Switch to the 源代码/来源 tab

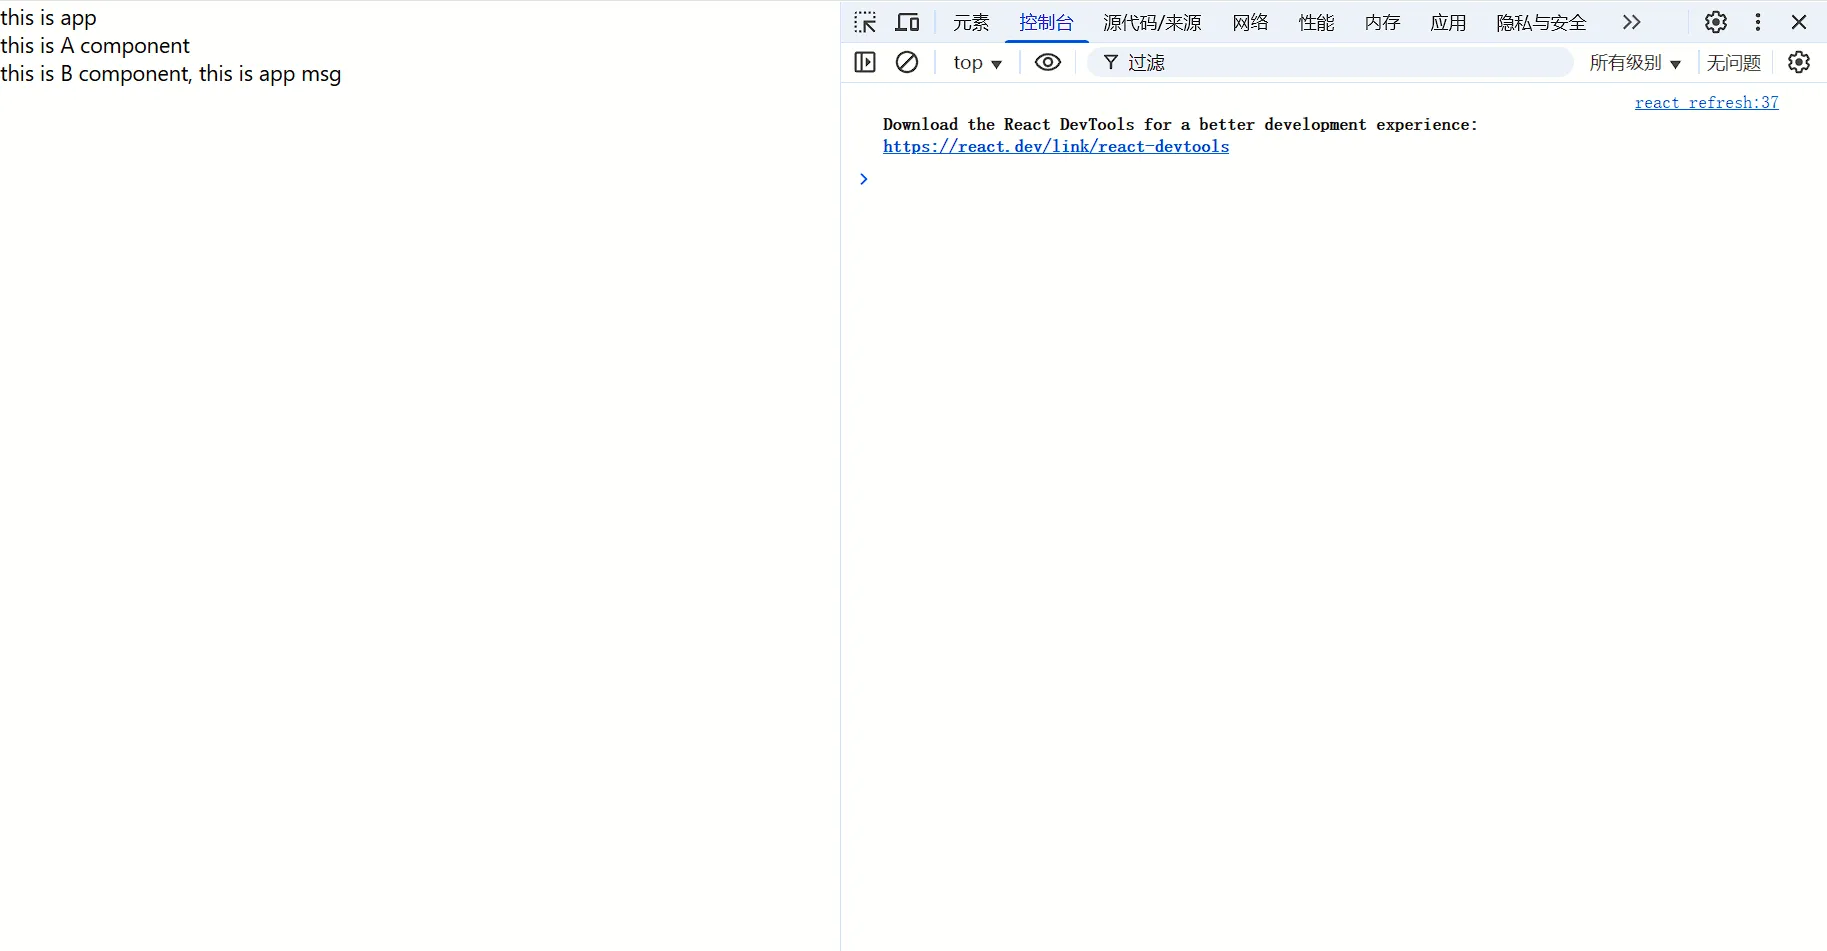pyautogui.click(x=1152, y=23)
